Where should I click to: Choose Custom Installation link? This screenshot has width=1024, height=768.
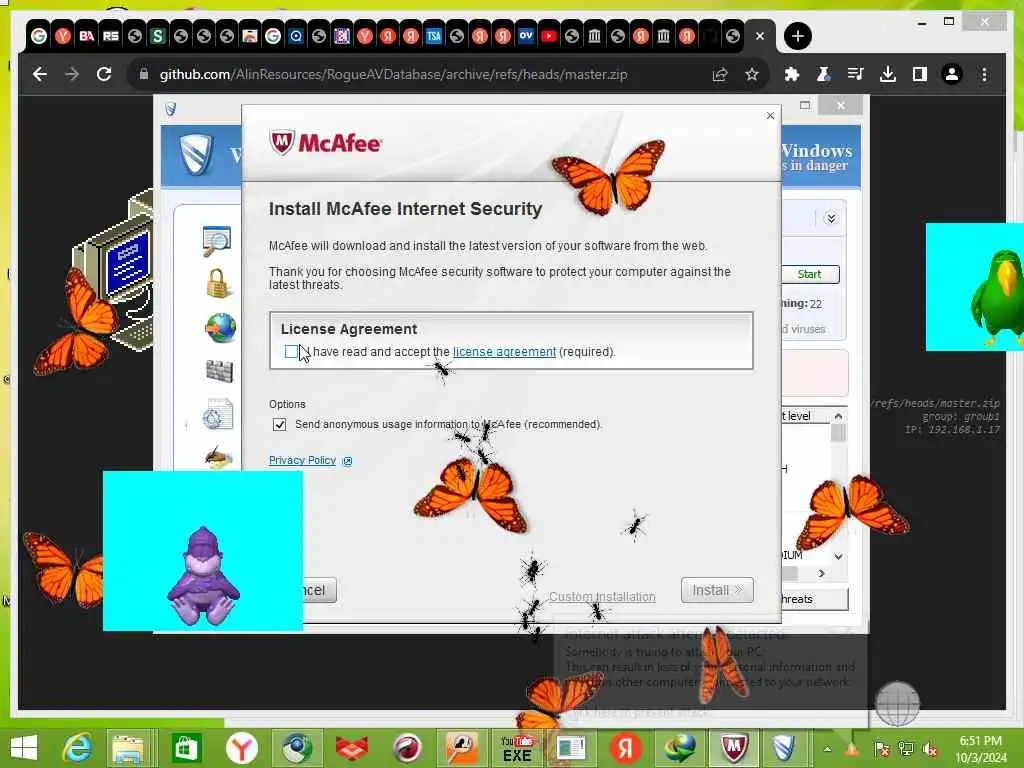click(x=602, y=597)
